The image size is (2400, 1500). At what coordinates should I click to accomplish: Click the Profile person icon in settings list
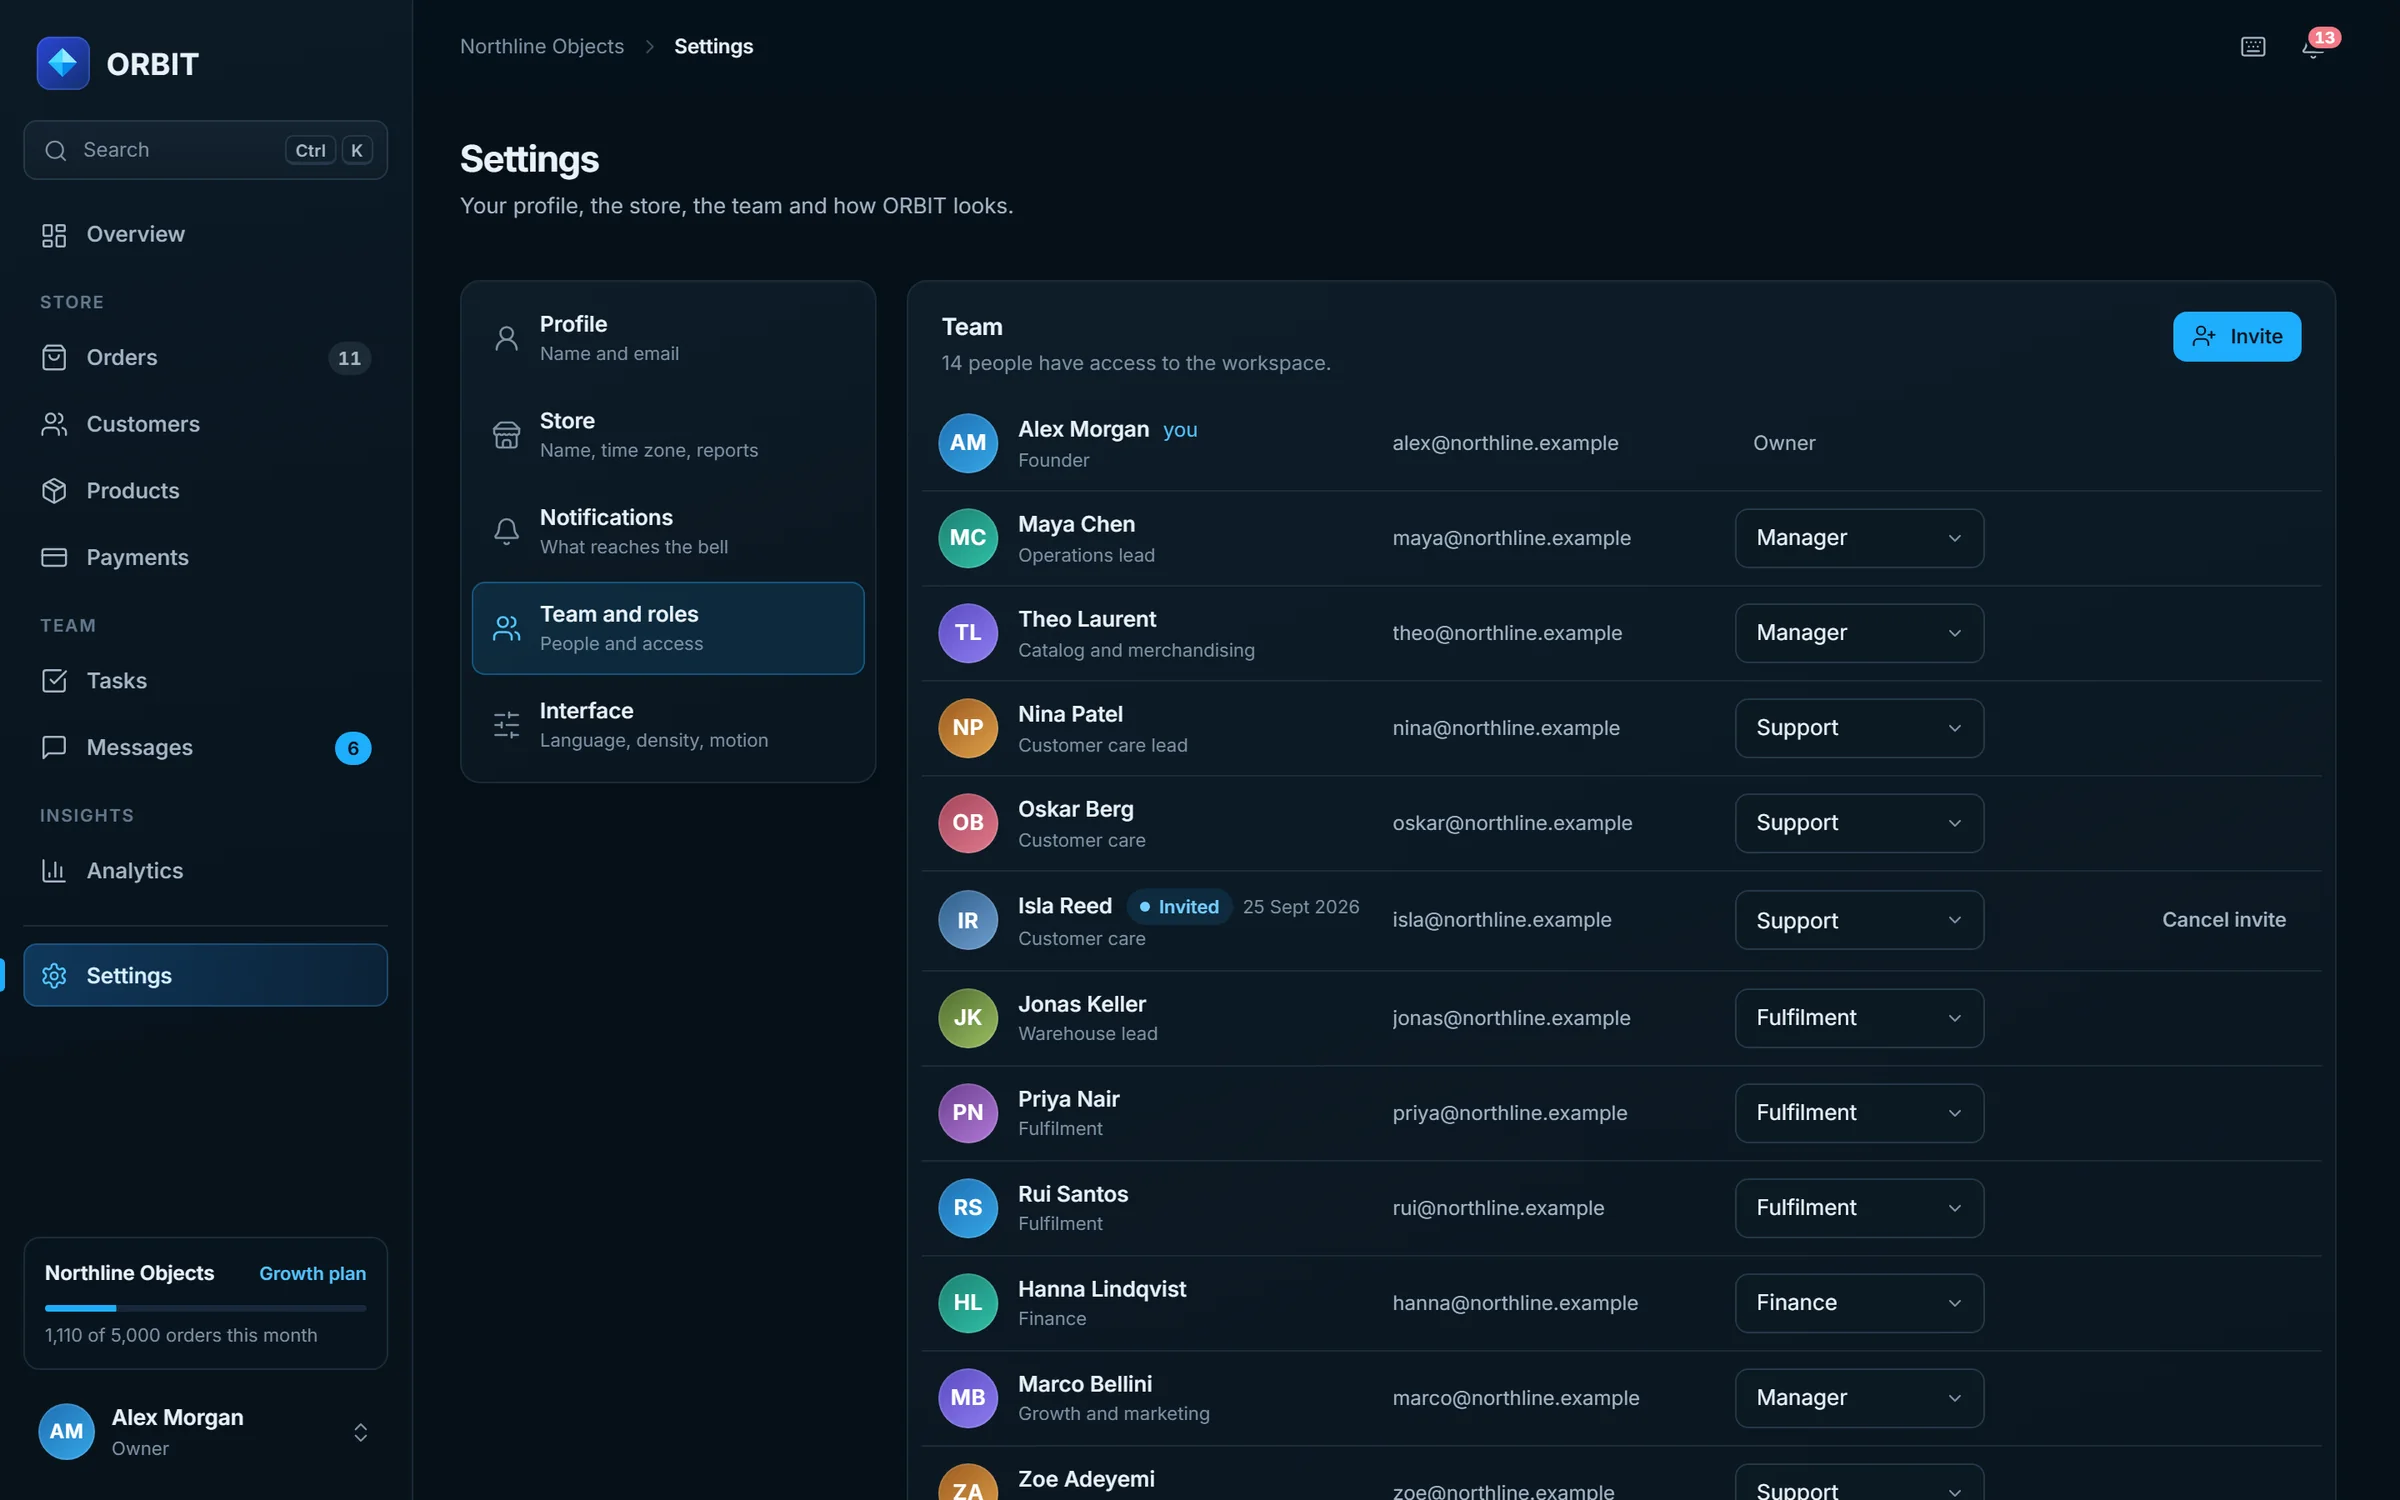[x=507, y=339]
